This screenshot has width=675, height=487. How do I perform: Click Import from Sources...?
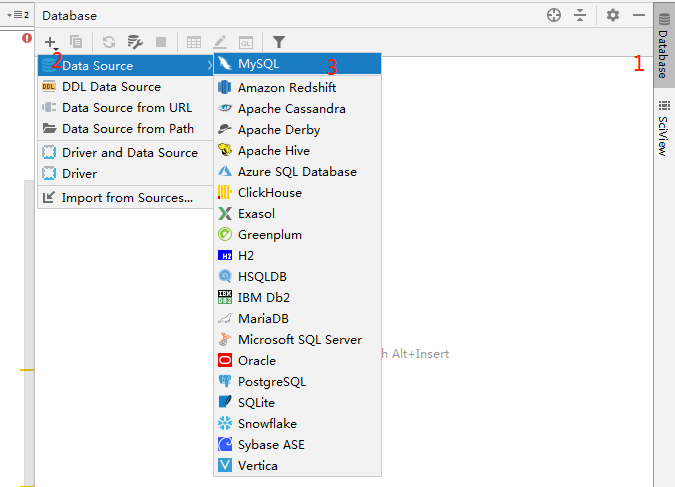tap(125, 198)
